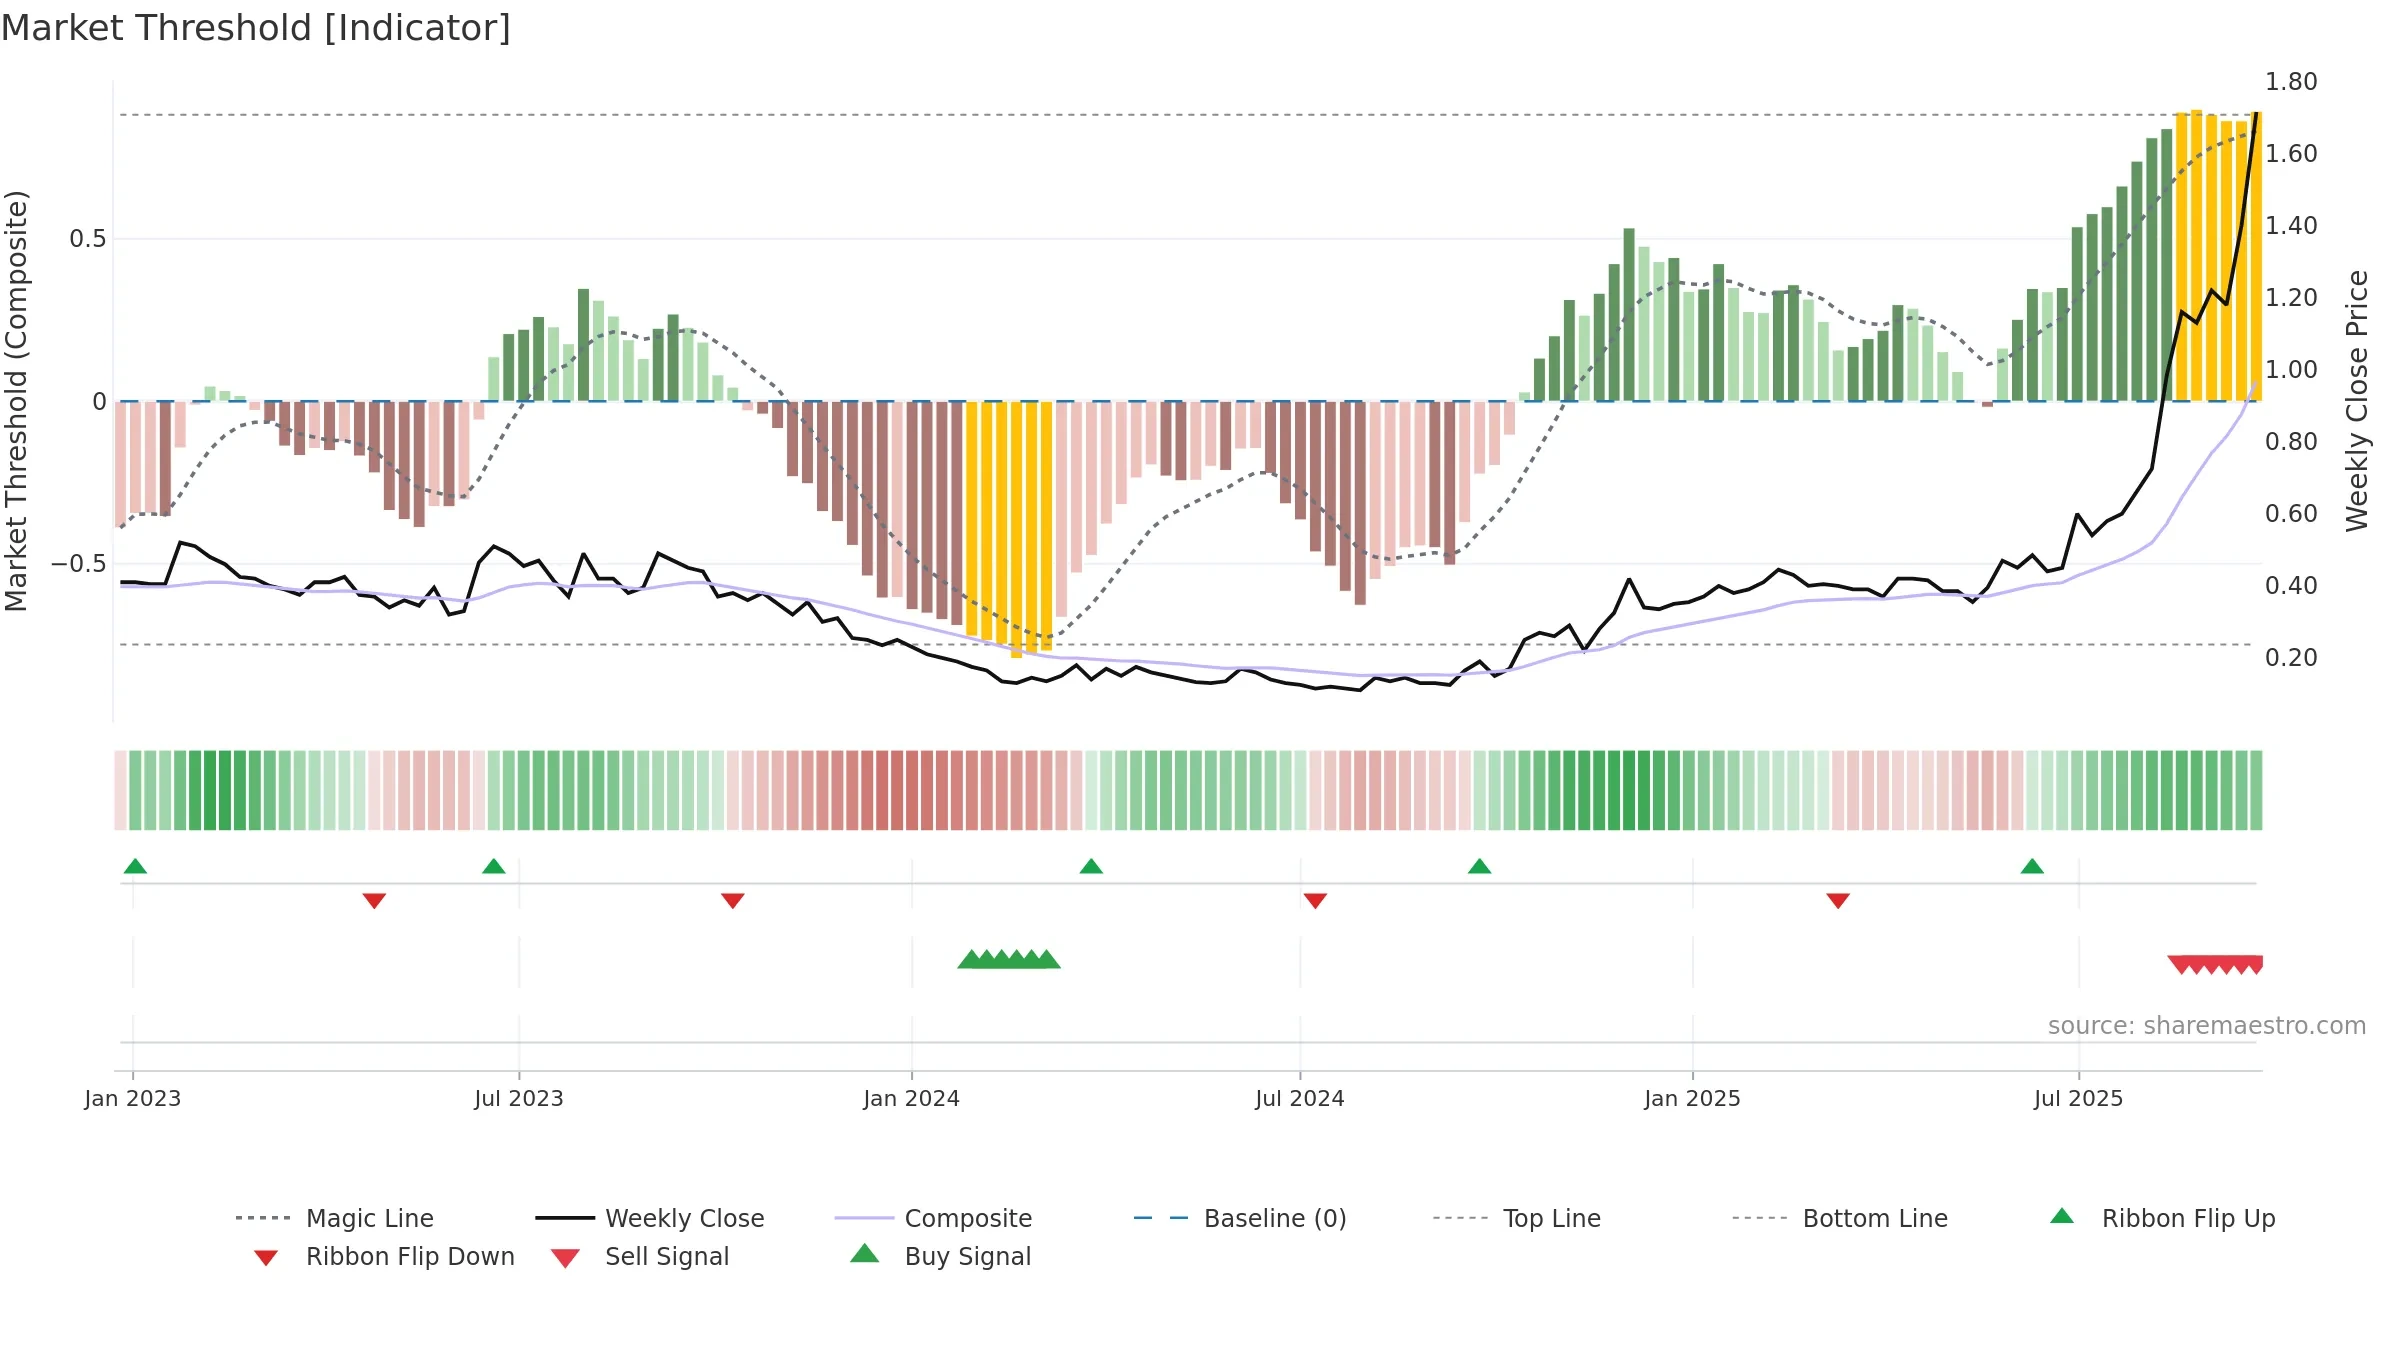The height and width of the screenshot is (1350, 2400).
Task: Click the deepest yellow histogram bar in early 2024
Action: click(1016, 529)
